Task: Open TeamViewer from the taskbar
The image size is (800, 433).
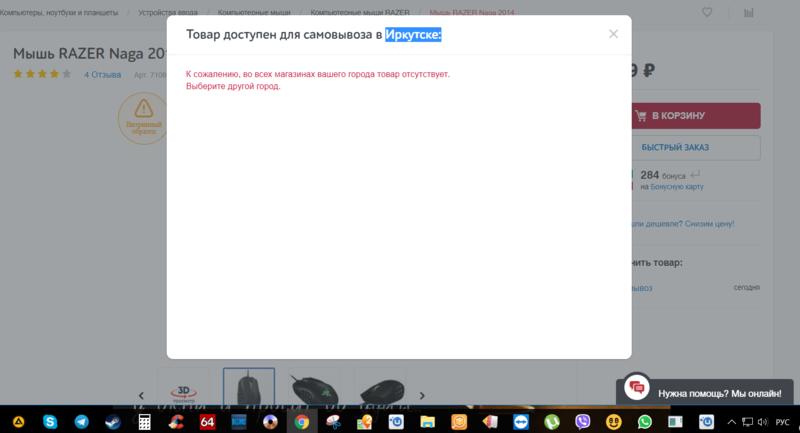Action: coord(521,421)
